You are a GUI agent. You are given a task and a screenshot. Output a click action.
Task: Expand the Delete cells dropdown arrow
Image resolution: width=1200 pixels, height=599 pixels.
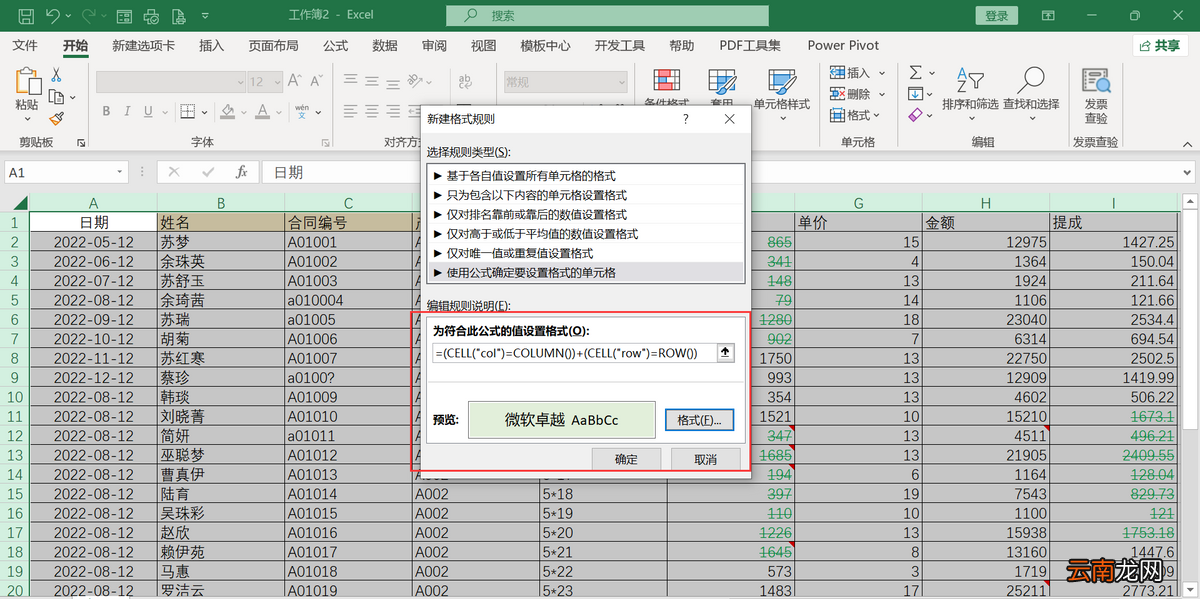coord(881,94)
